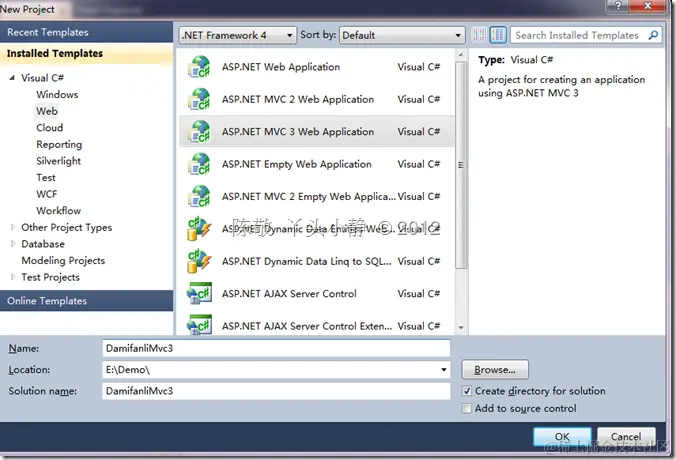Click the ASP.NET MVC 3 Web Application icon
This screenshot has width=676, height=460.
point(199,131)
